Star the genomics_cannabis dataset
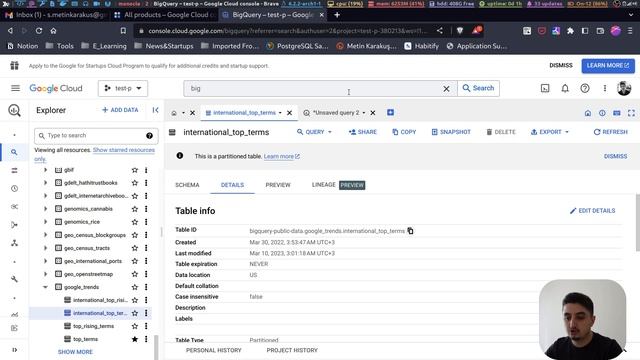 coord(135,209)
